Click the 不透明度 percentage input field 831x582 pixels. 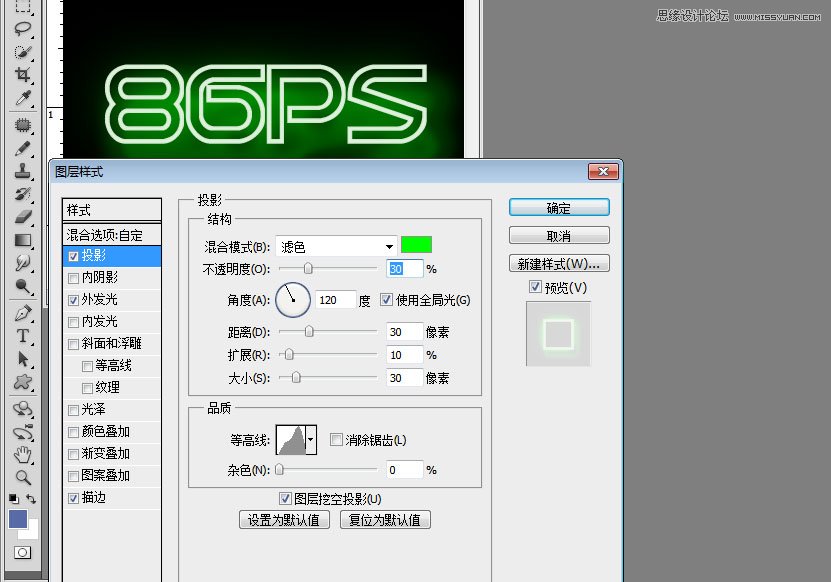coord(405,269)
